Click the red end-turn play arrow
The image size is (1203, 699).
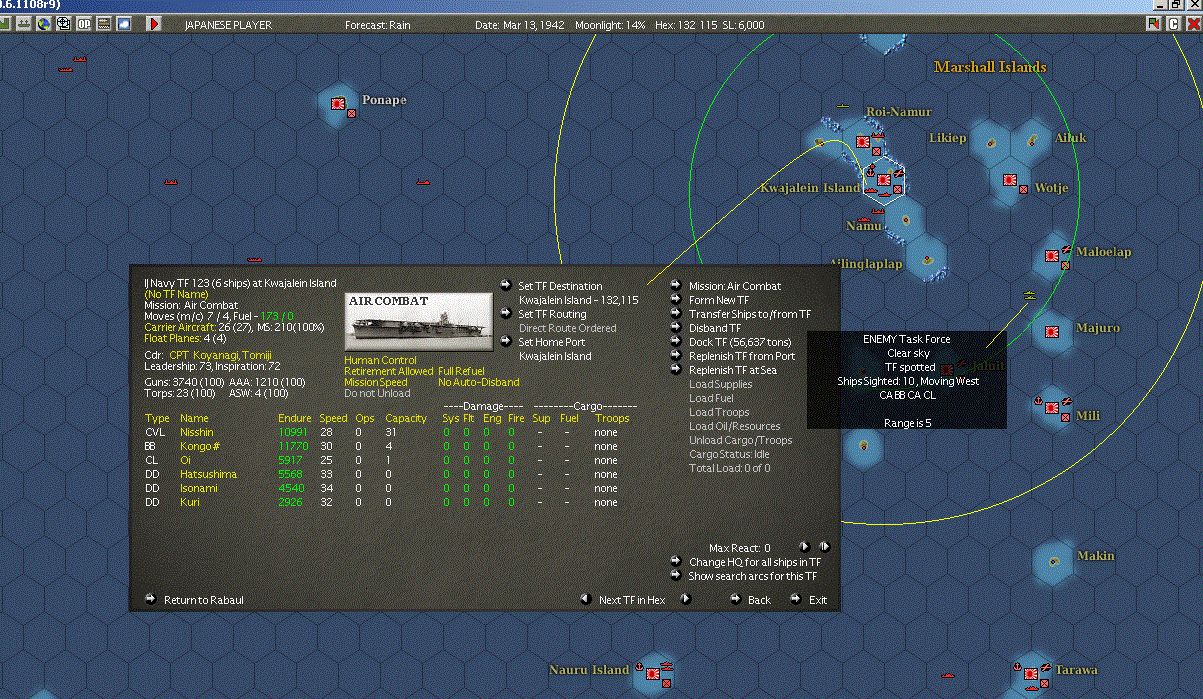click(x=154, y=23)
